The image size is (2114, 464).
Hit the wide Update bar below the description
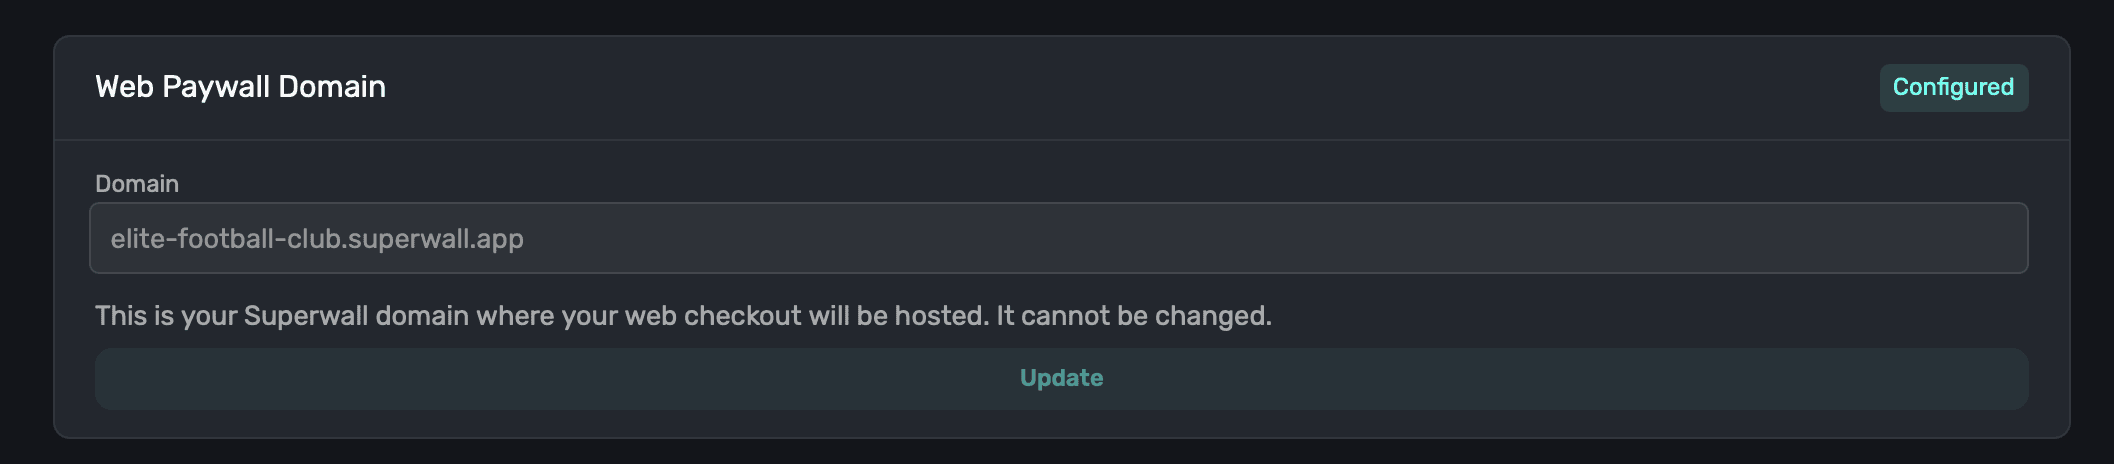1061,378
